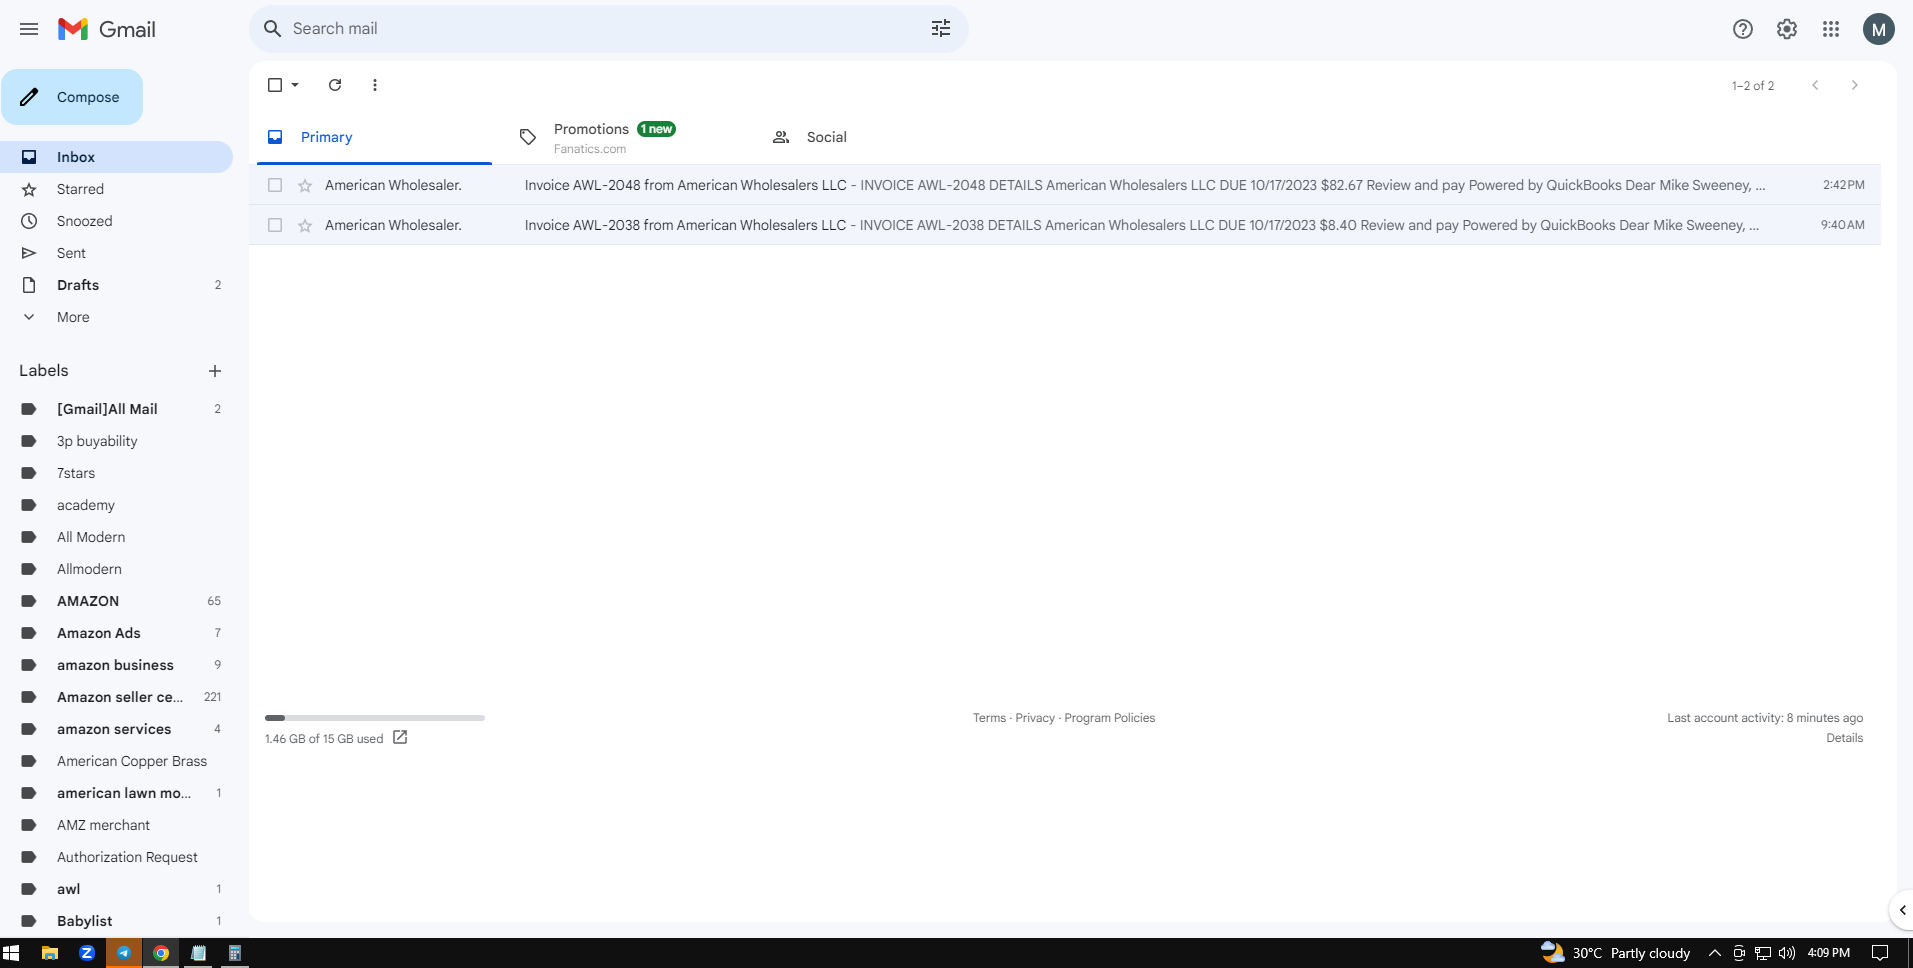Screen dimensions: 1913x968
Task: Click the search magnifier icon
Action: point(272,29)
